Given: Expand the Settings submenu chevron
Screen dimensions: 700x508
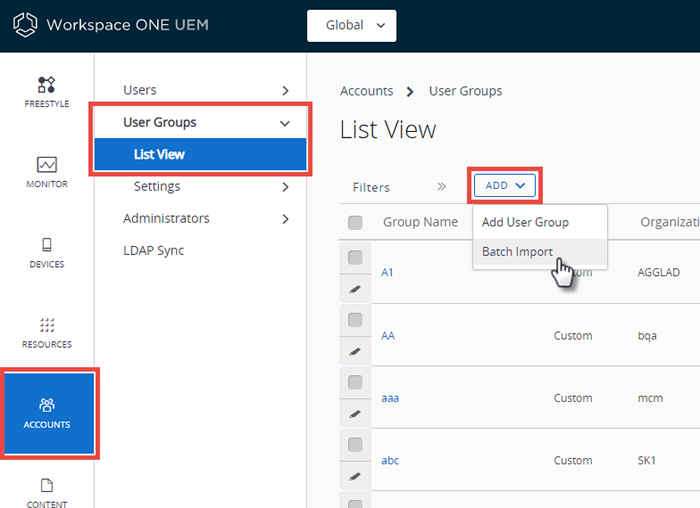Looking at the screenshot, I should coord(286,187).
